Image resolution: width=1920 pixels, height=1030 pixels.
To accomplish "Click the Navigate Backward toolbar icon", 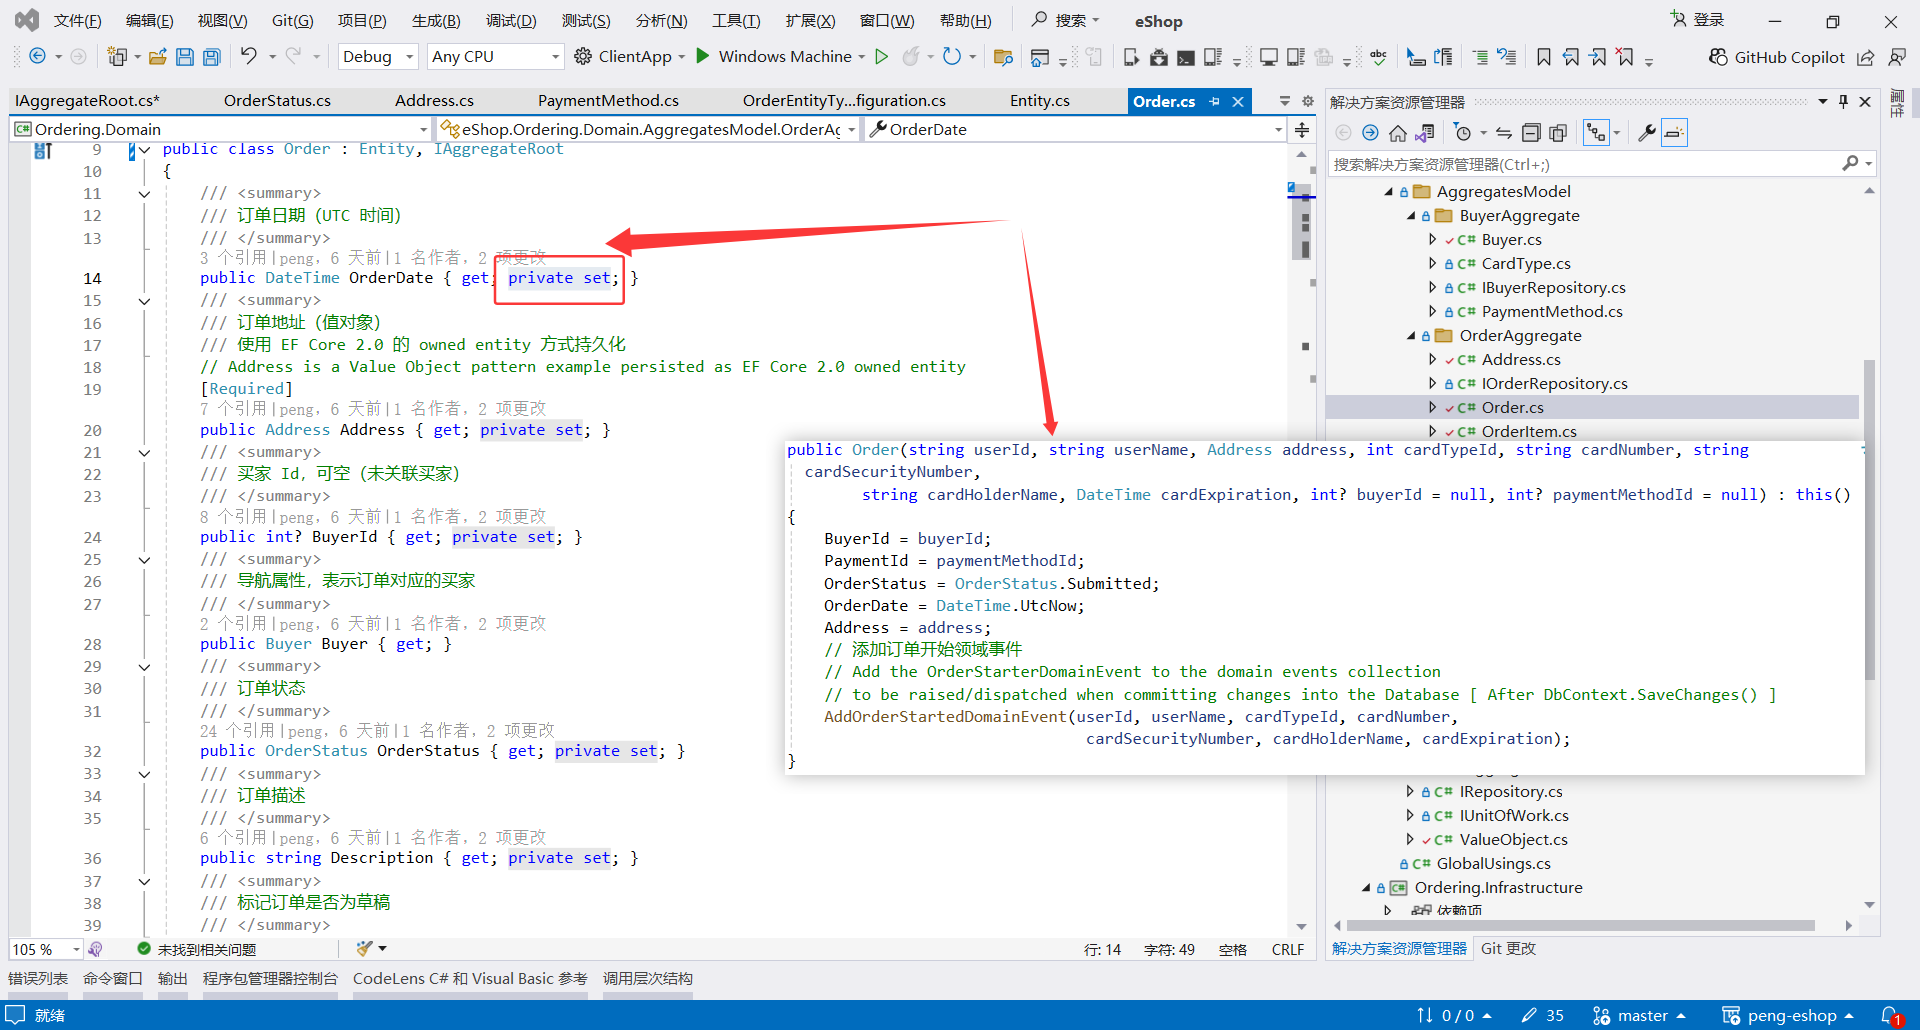I will [x=38, y=57].
